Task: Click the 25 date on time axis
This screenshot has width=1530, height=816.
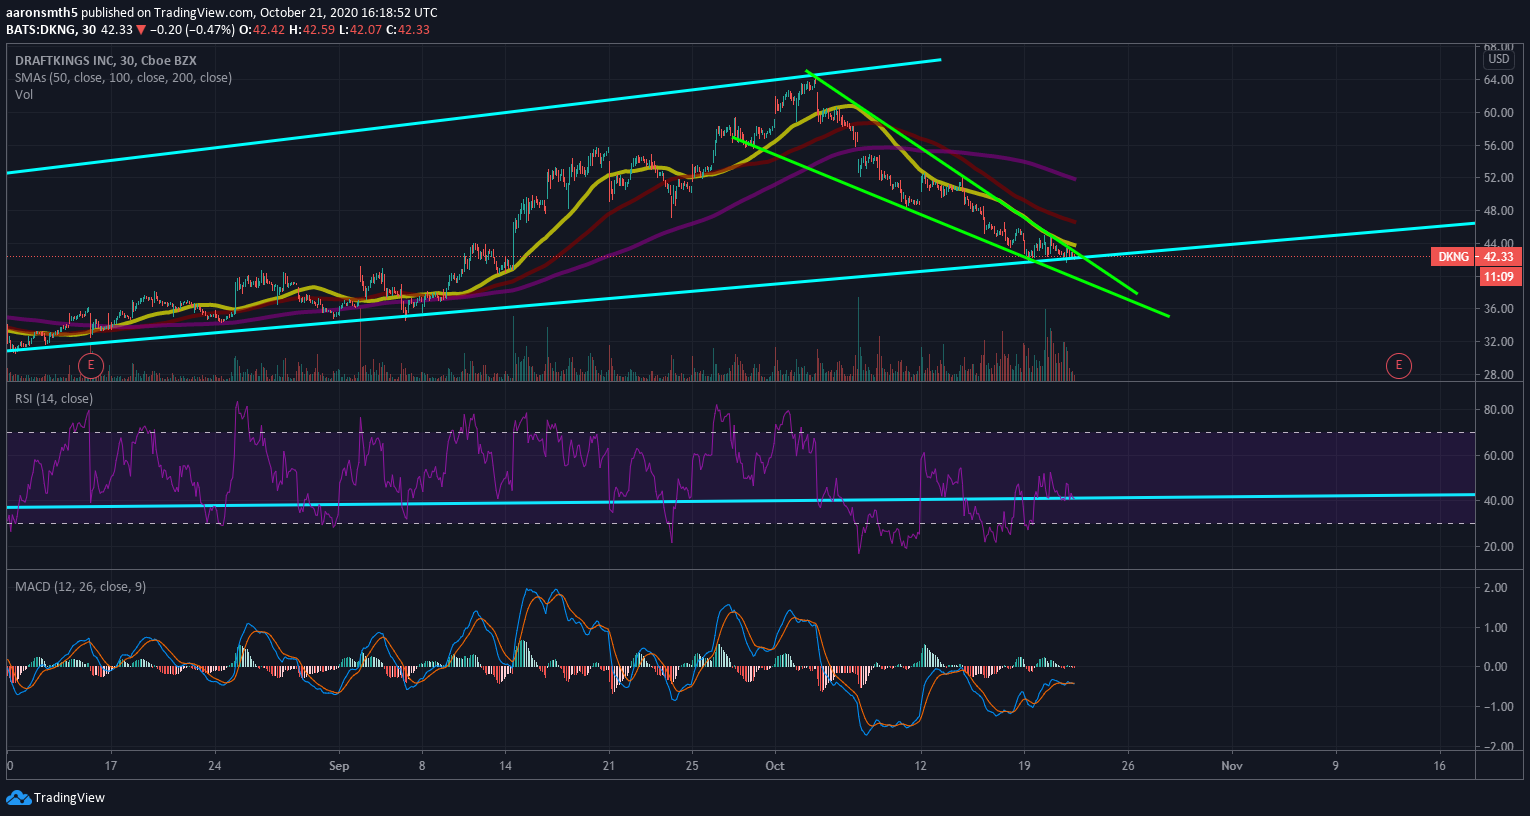Action: [692, 766]
